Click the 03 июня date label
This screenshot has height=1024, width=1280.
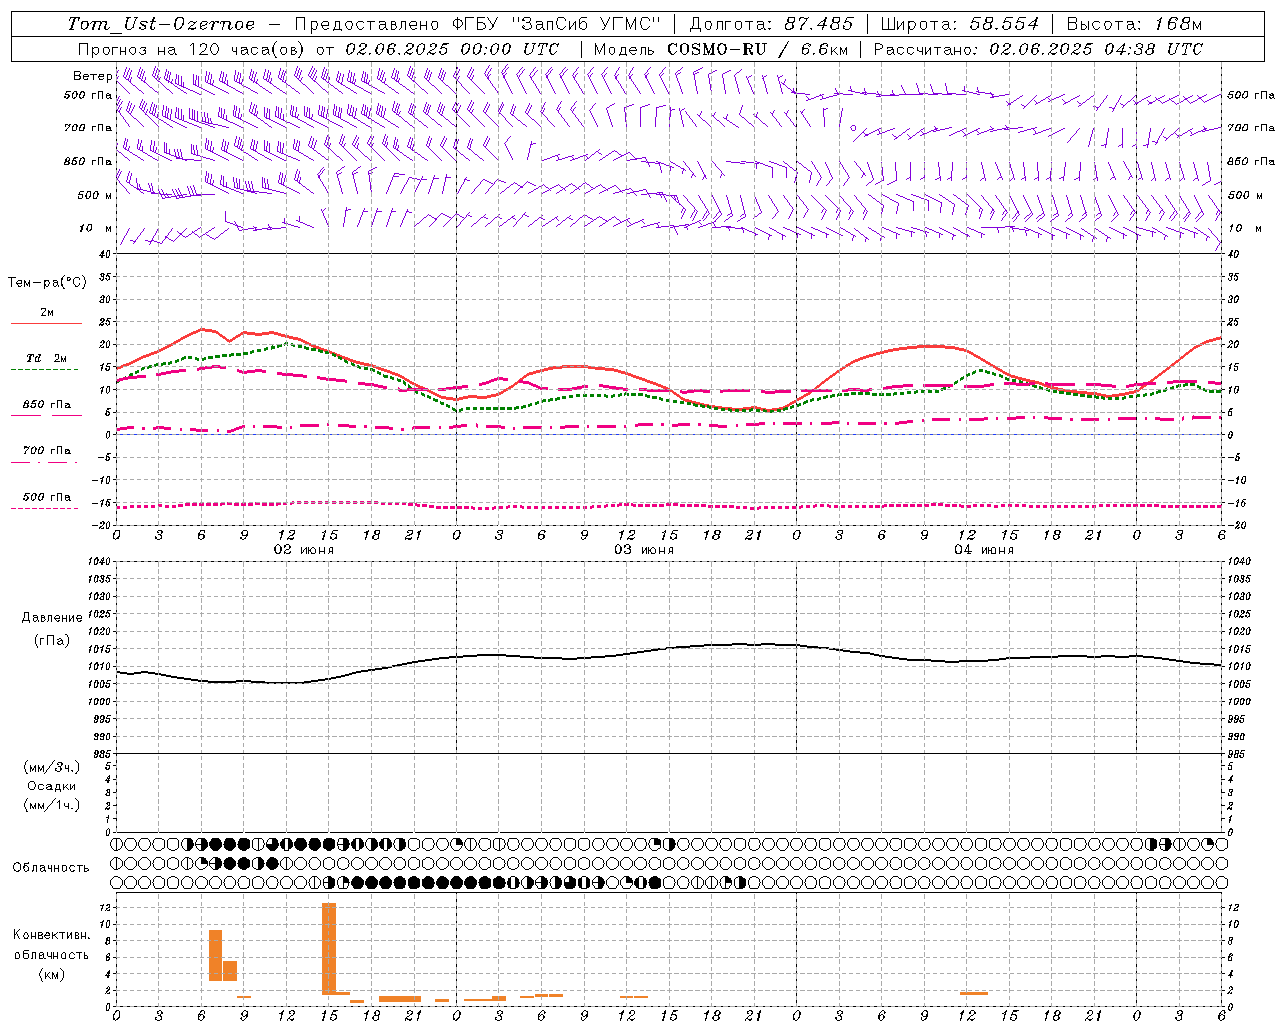[644, 550]
